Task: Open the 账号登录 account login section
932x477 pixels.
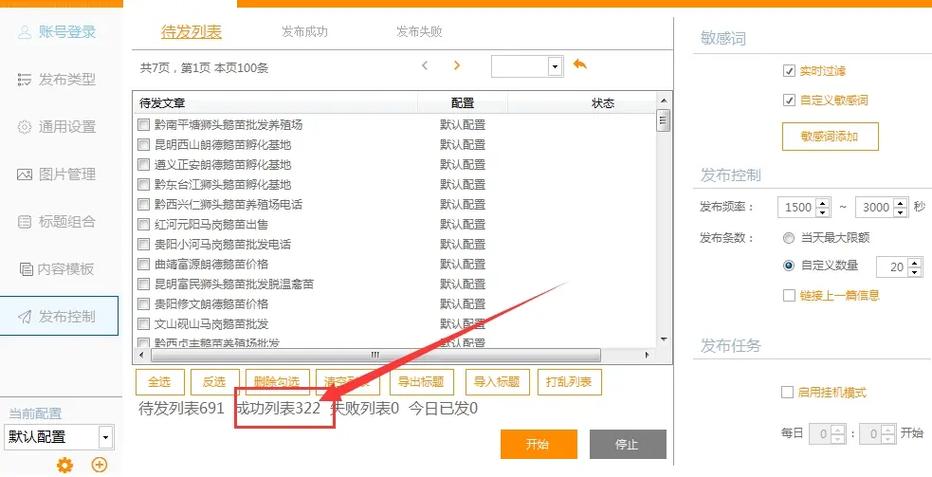Action: [58, 32]
